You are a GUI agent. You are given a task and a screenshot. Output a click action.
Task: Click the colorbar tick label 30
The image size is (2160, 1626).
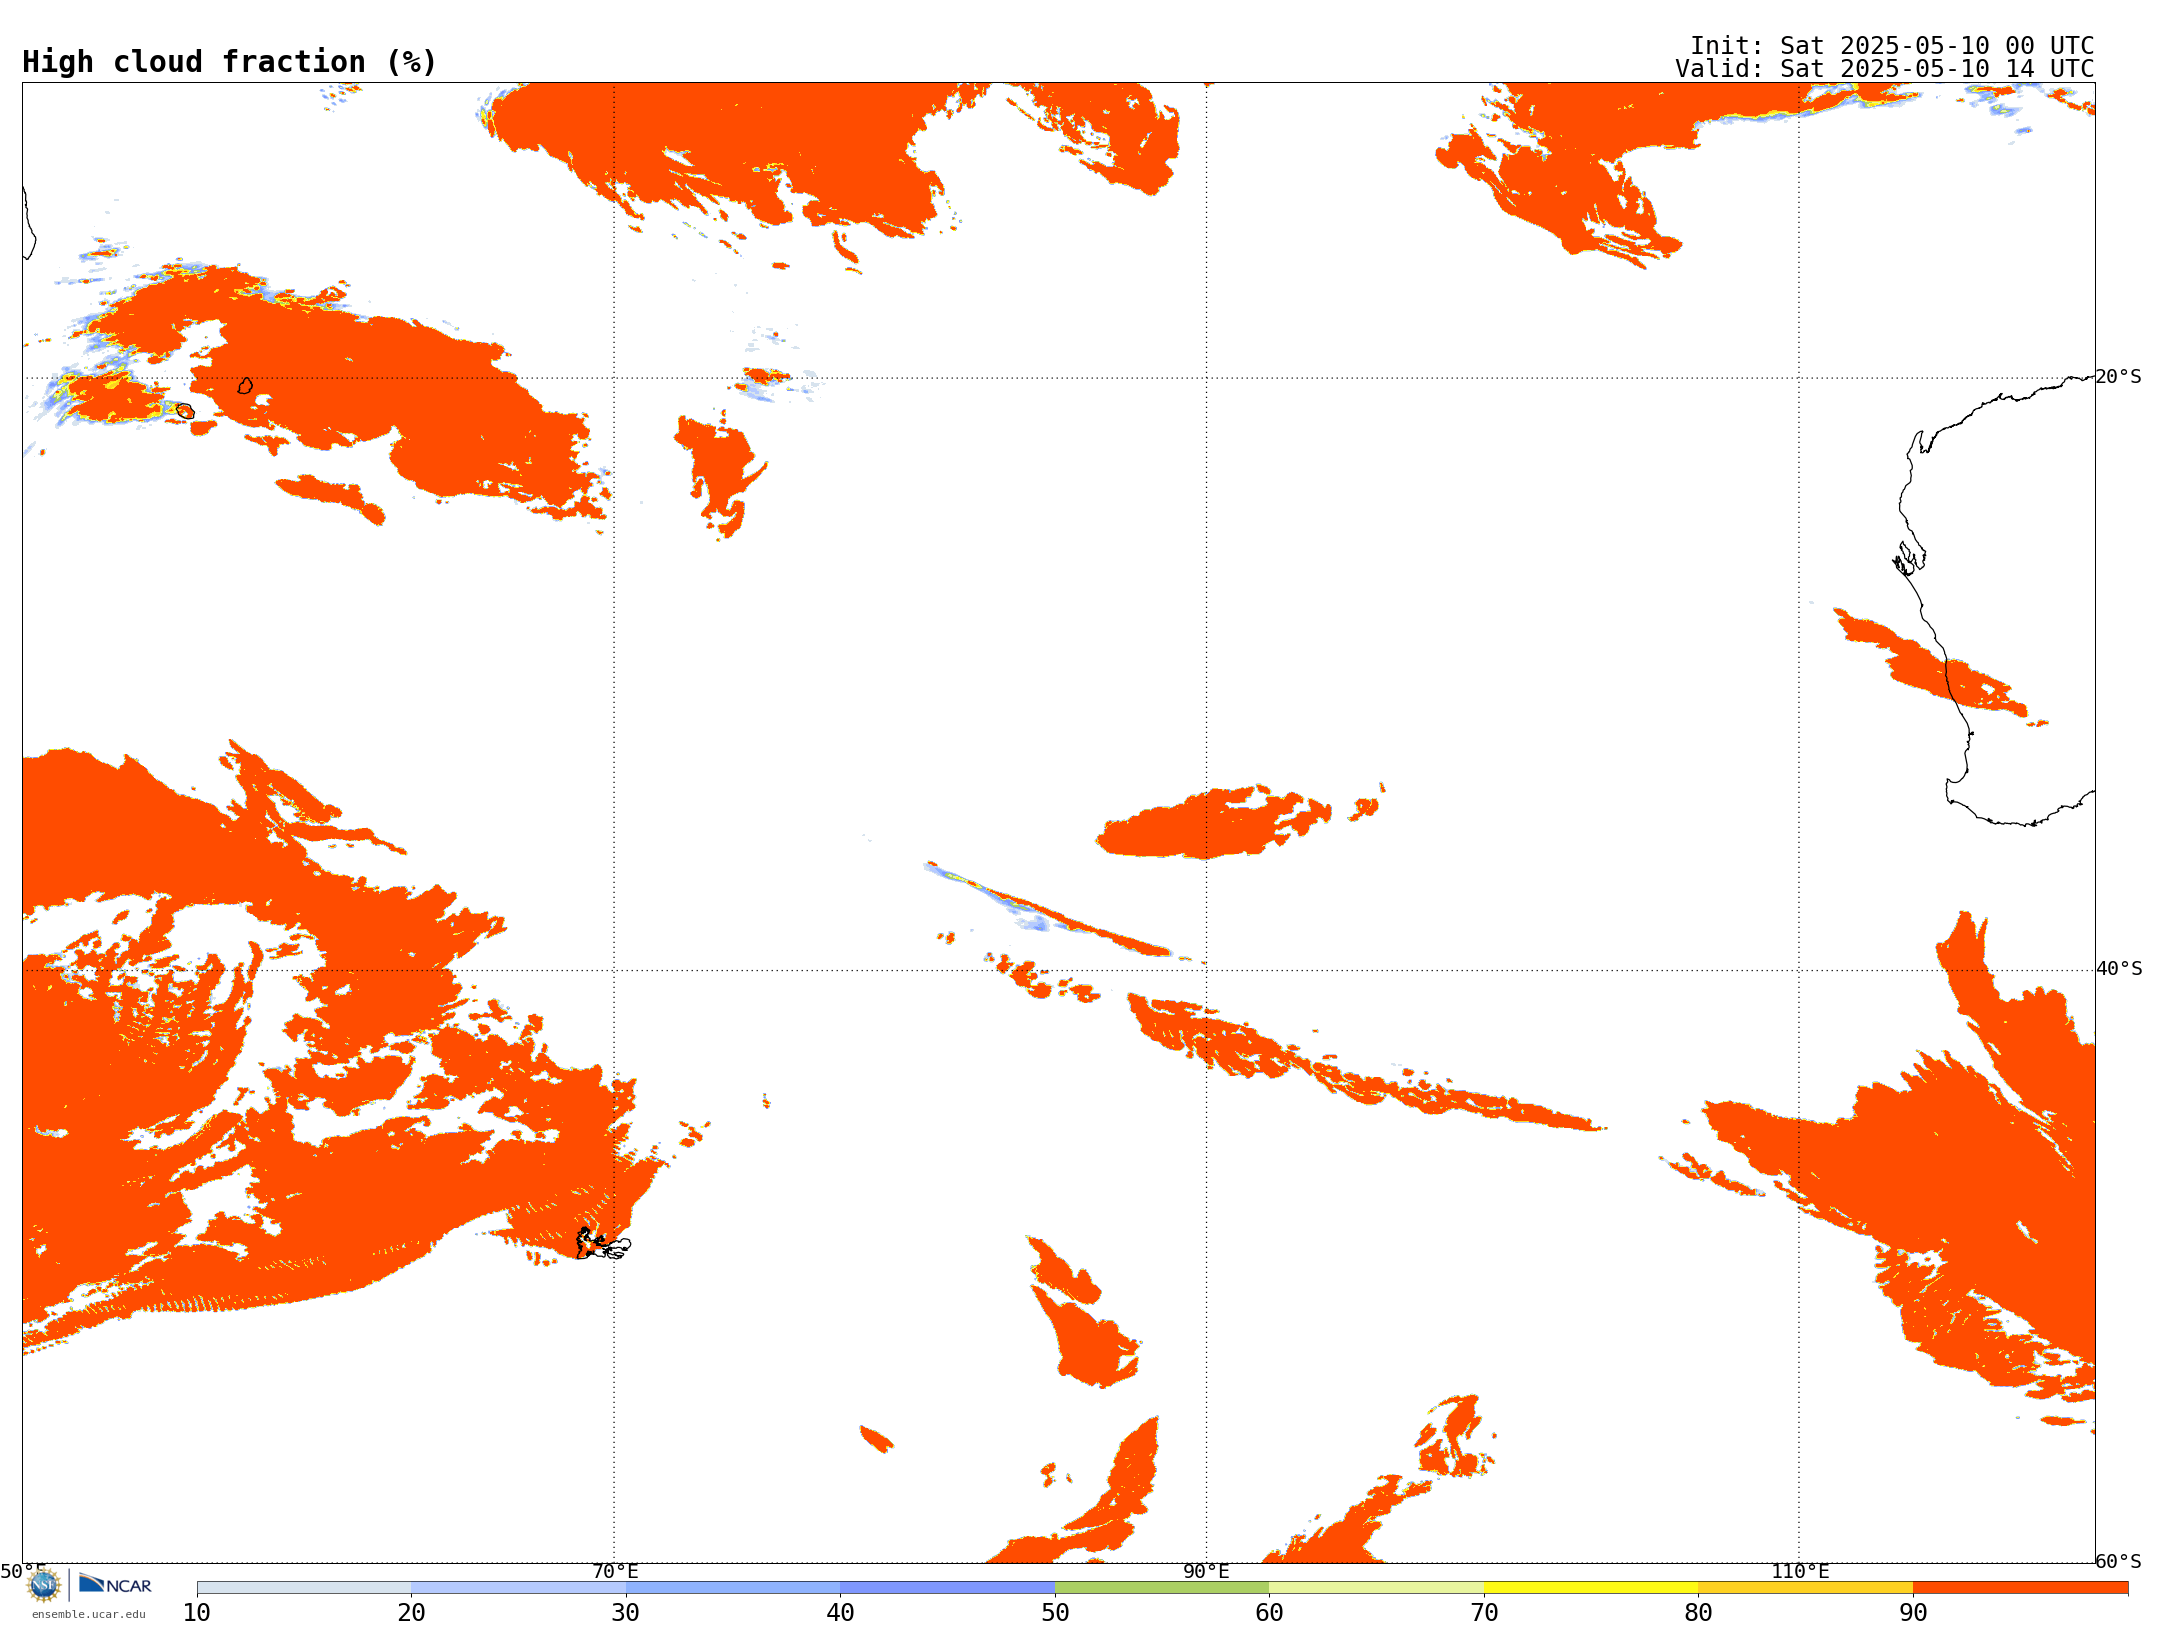click(x=626, y=1613)
